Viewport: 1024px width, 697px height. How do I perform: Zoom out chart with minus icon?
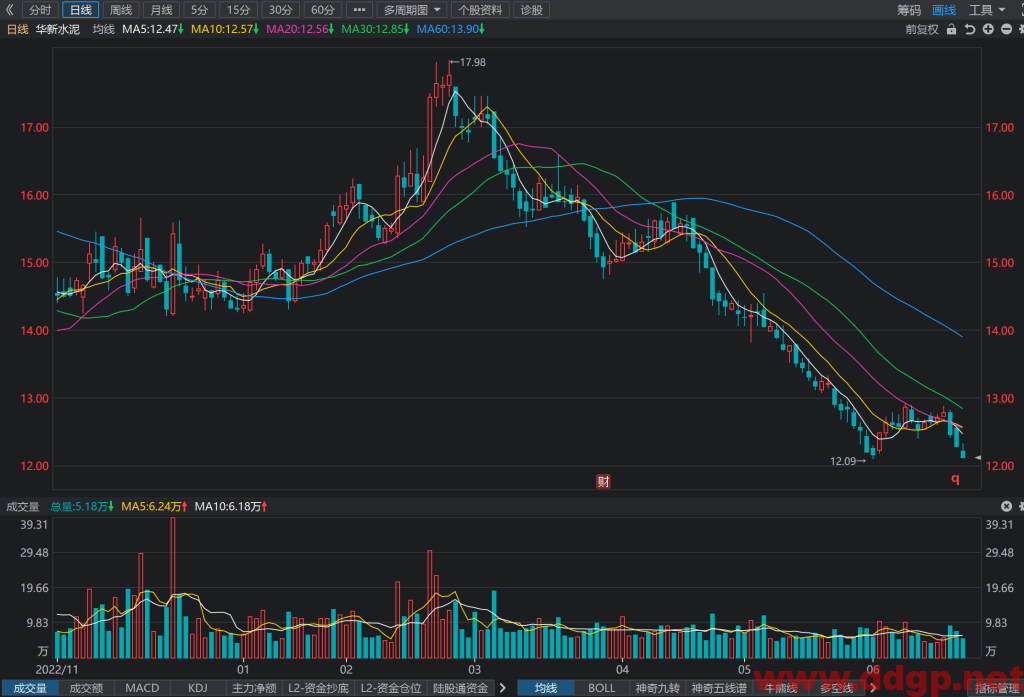click(x=1006, y=29)
